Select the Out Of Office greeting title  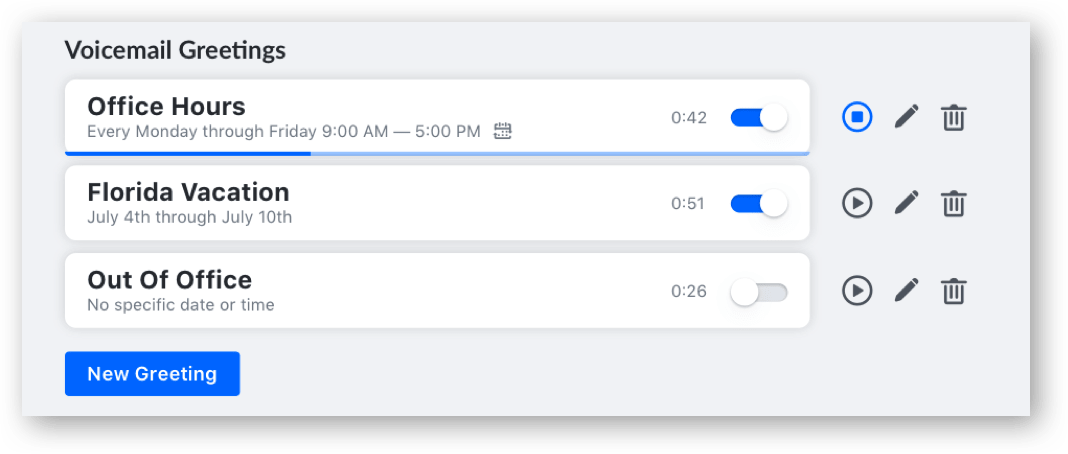(170, 280)
